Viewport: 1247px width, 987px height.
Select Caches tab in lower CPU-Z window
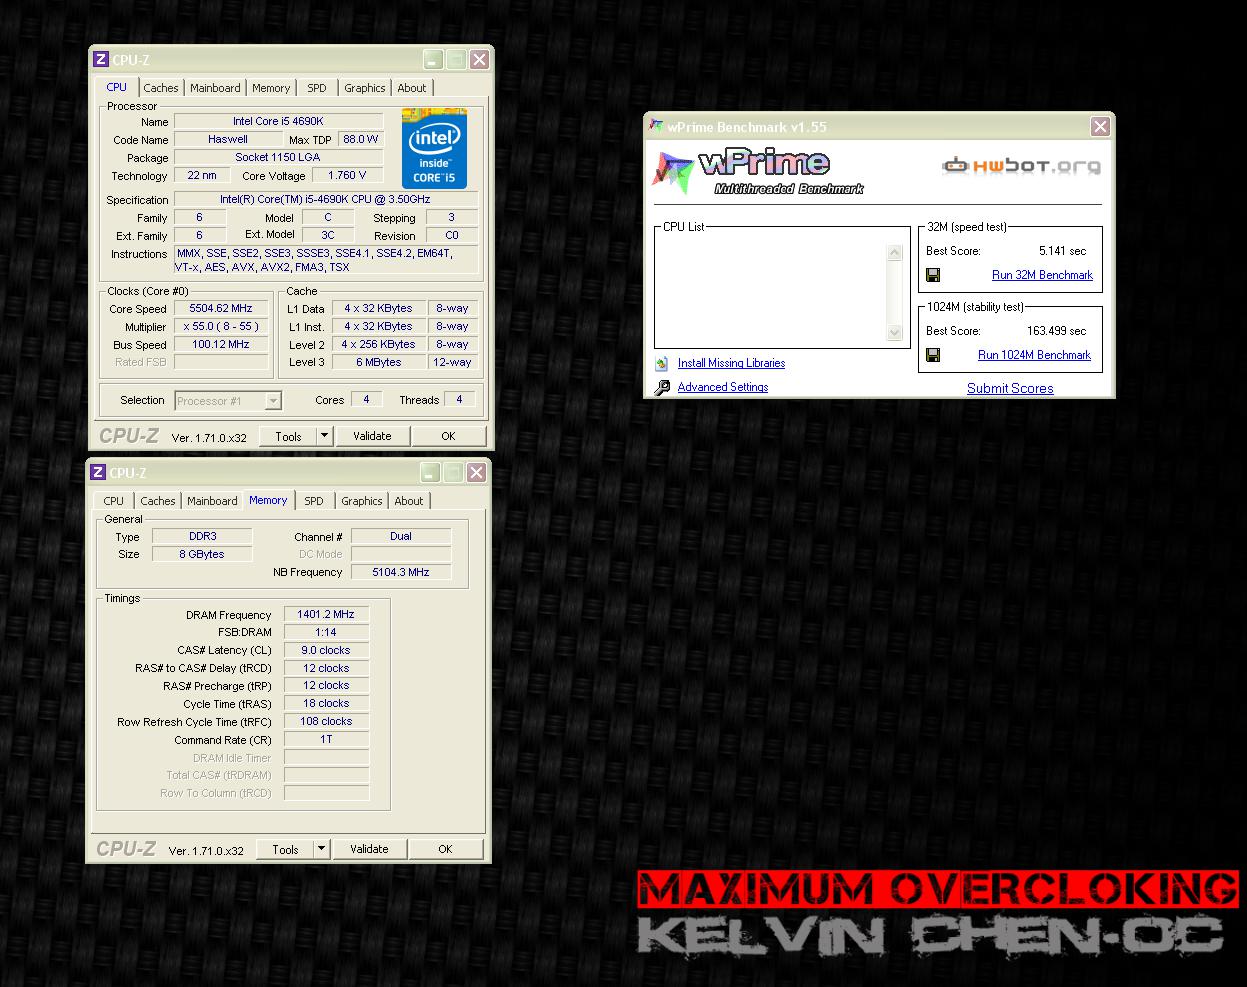[158, 501]
